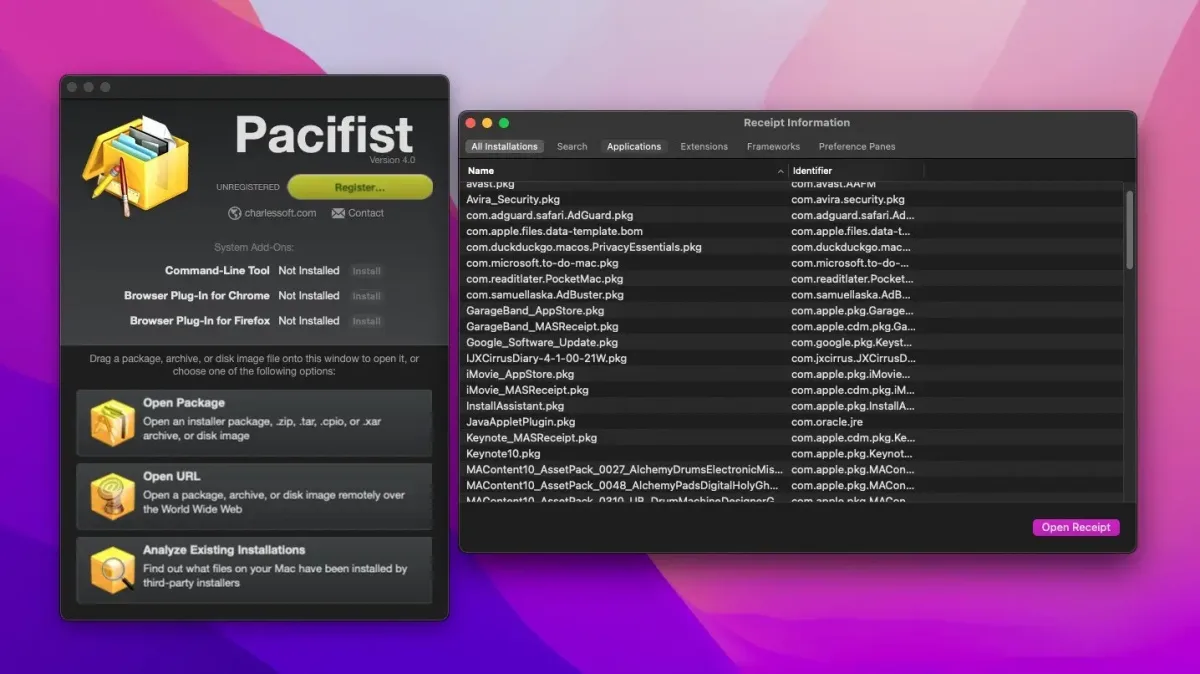The image size is (1200, 674).
Task: Select GarageBand_AppStore.pkg row
Action: coord(792,311)
